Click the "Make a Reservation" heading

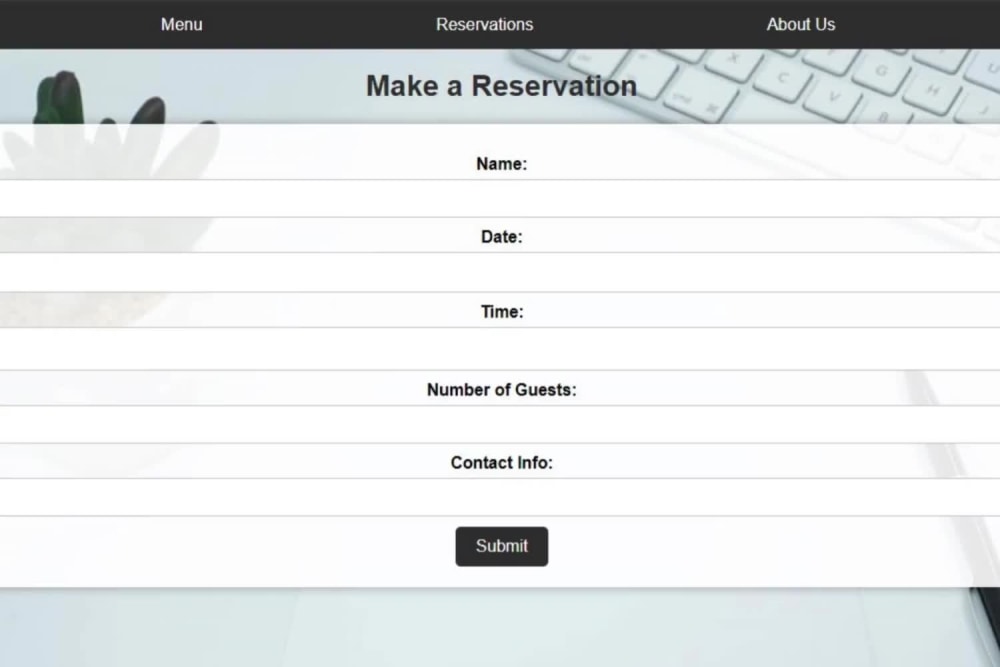(x=502, y=86)
